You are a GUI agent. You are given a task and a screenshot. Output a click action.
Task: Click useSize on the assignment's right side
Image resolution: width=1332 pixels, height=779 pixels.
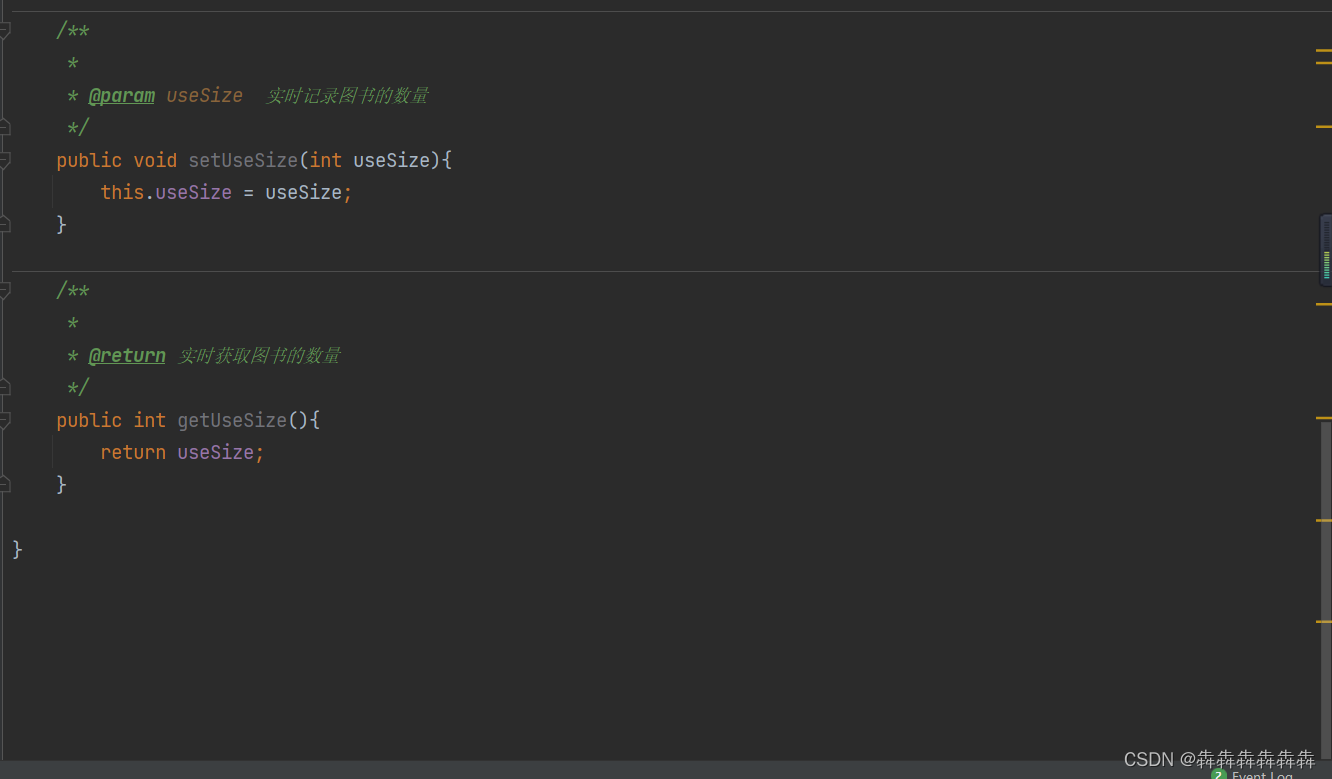click(304, 192)
